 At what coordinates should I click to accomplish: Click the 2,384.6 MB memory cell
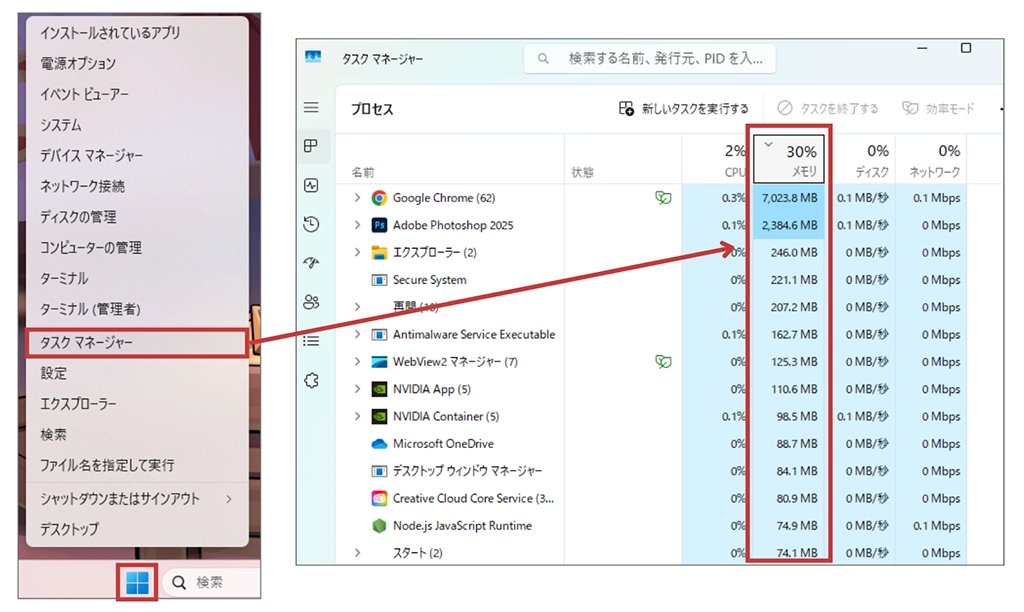tap(789, 225)
